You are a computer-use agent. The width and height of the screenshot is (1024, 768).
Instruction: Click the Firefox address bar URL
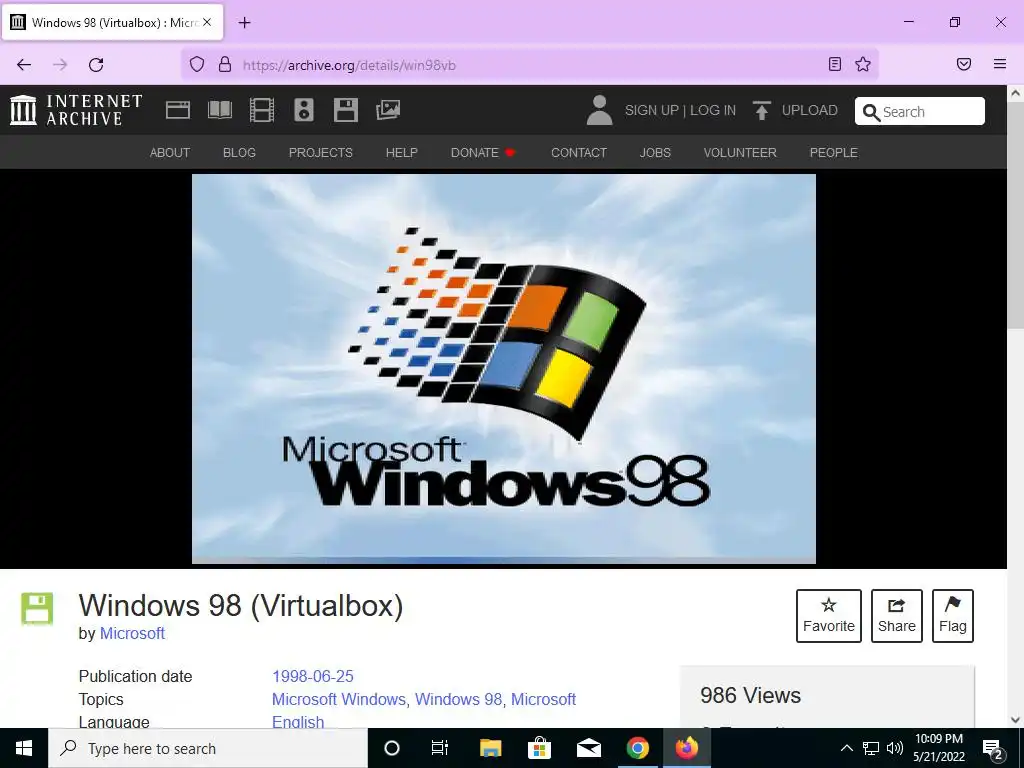pos(349,65)
